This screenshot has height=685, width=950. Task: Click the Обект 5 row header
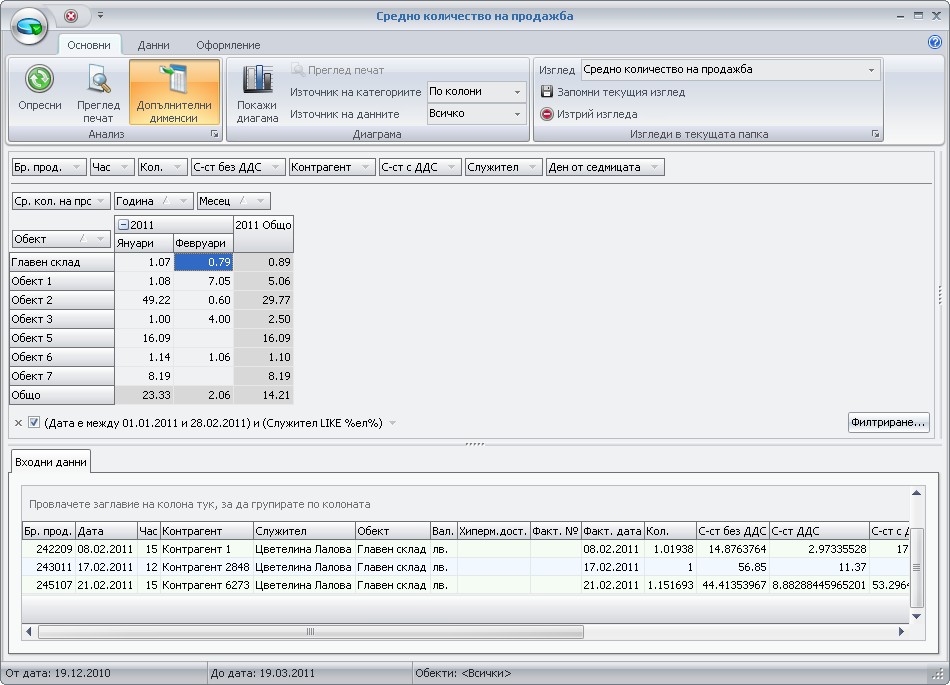[x=62, y=338]
